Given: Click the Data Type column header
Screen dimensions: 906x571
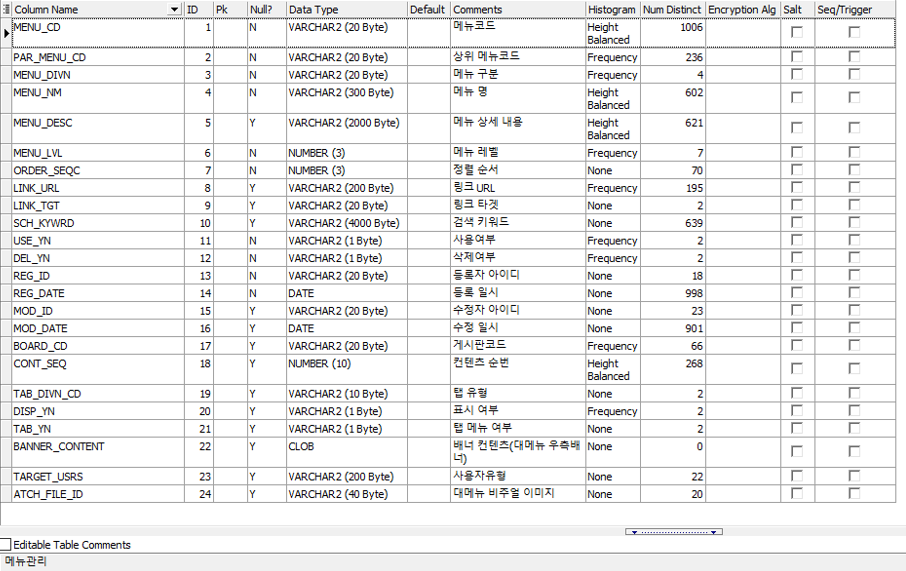Looking at the screenshot, I should [347, 9].
